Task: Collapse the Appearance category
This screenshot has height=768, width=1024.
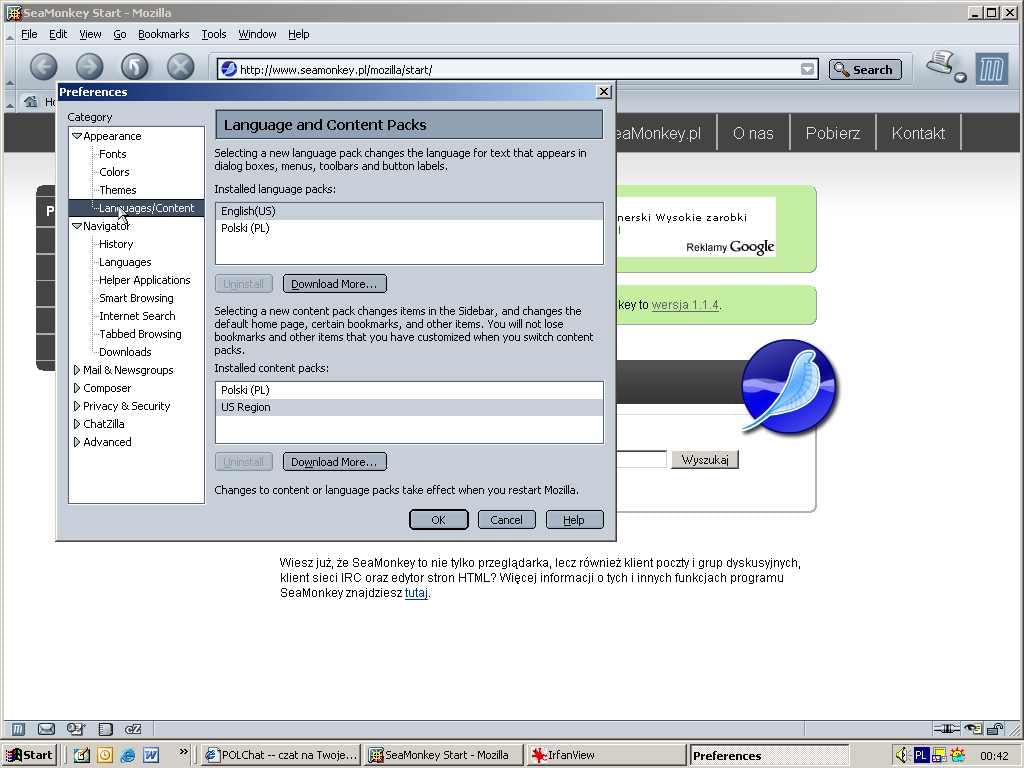Action: click(x=77, y=136)
